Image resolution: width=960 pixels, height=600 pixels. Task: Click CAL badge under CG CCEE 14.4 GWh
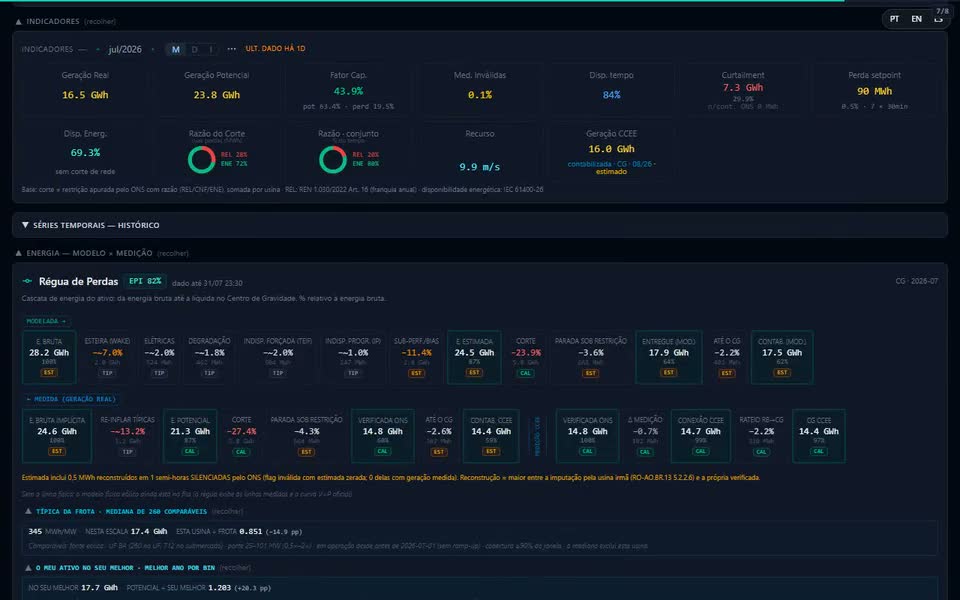819,451
